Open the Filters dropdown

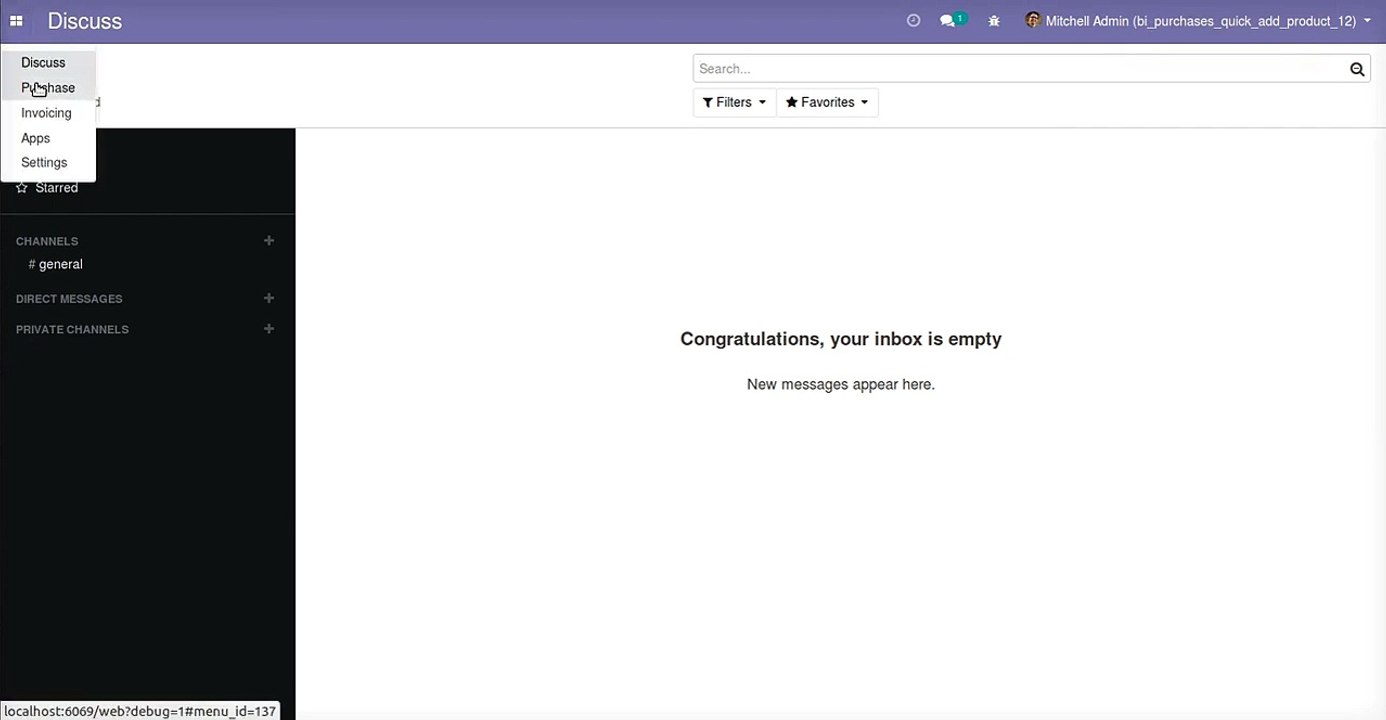click(x=734, y=102)
